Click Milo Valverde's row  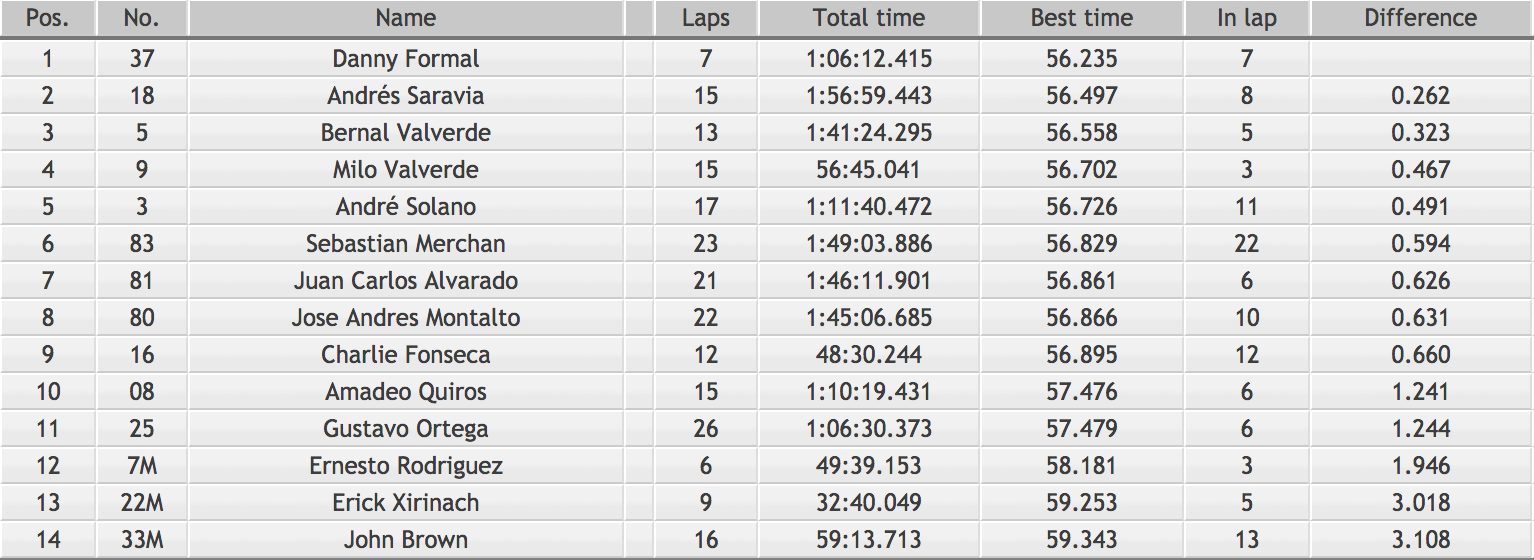(767, 170)
